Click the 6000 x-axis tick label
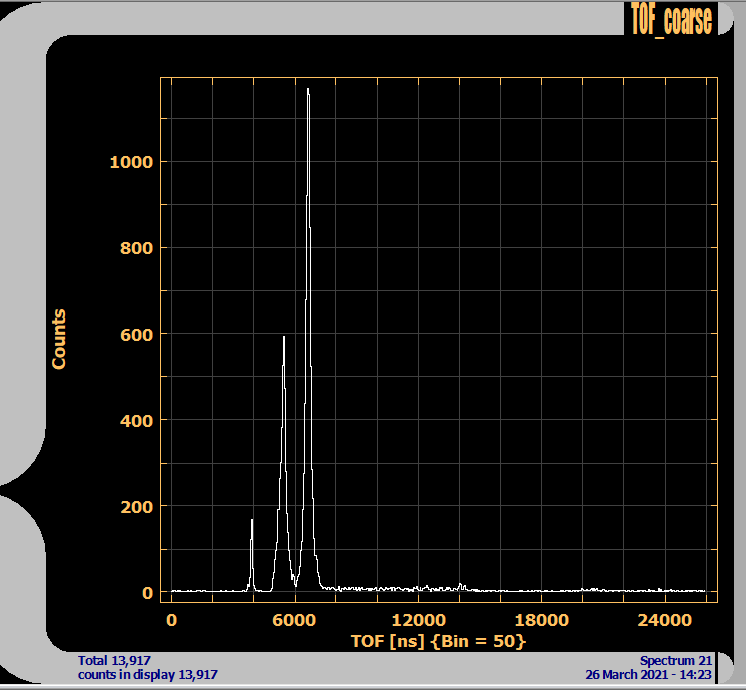 pos(294,620)
